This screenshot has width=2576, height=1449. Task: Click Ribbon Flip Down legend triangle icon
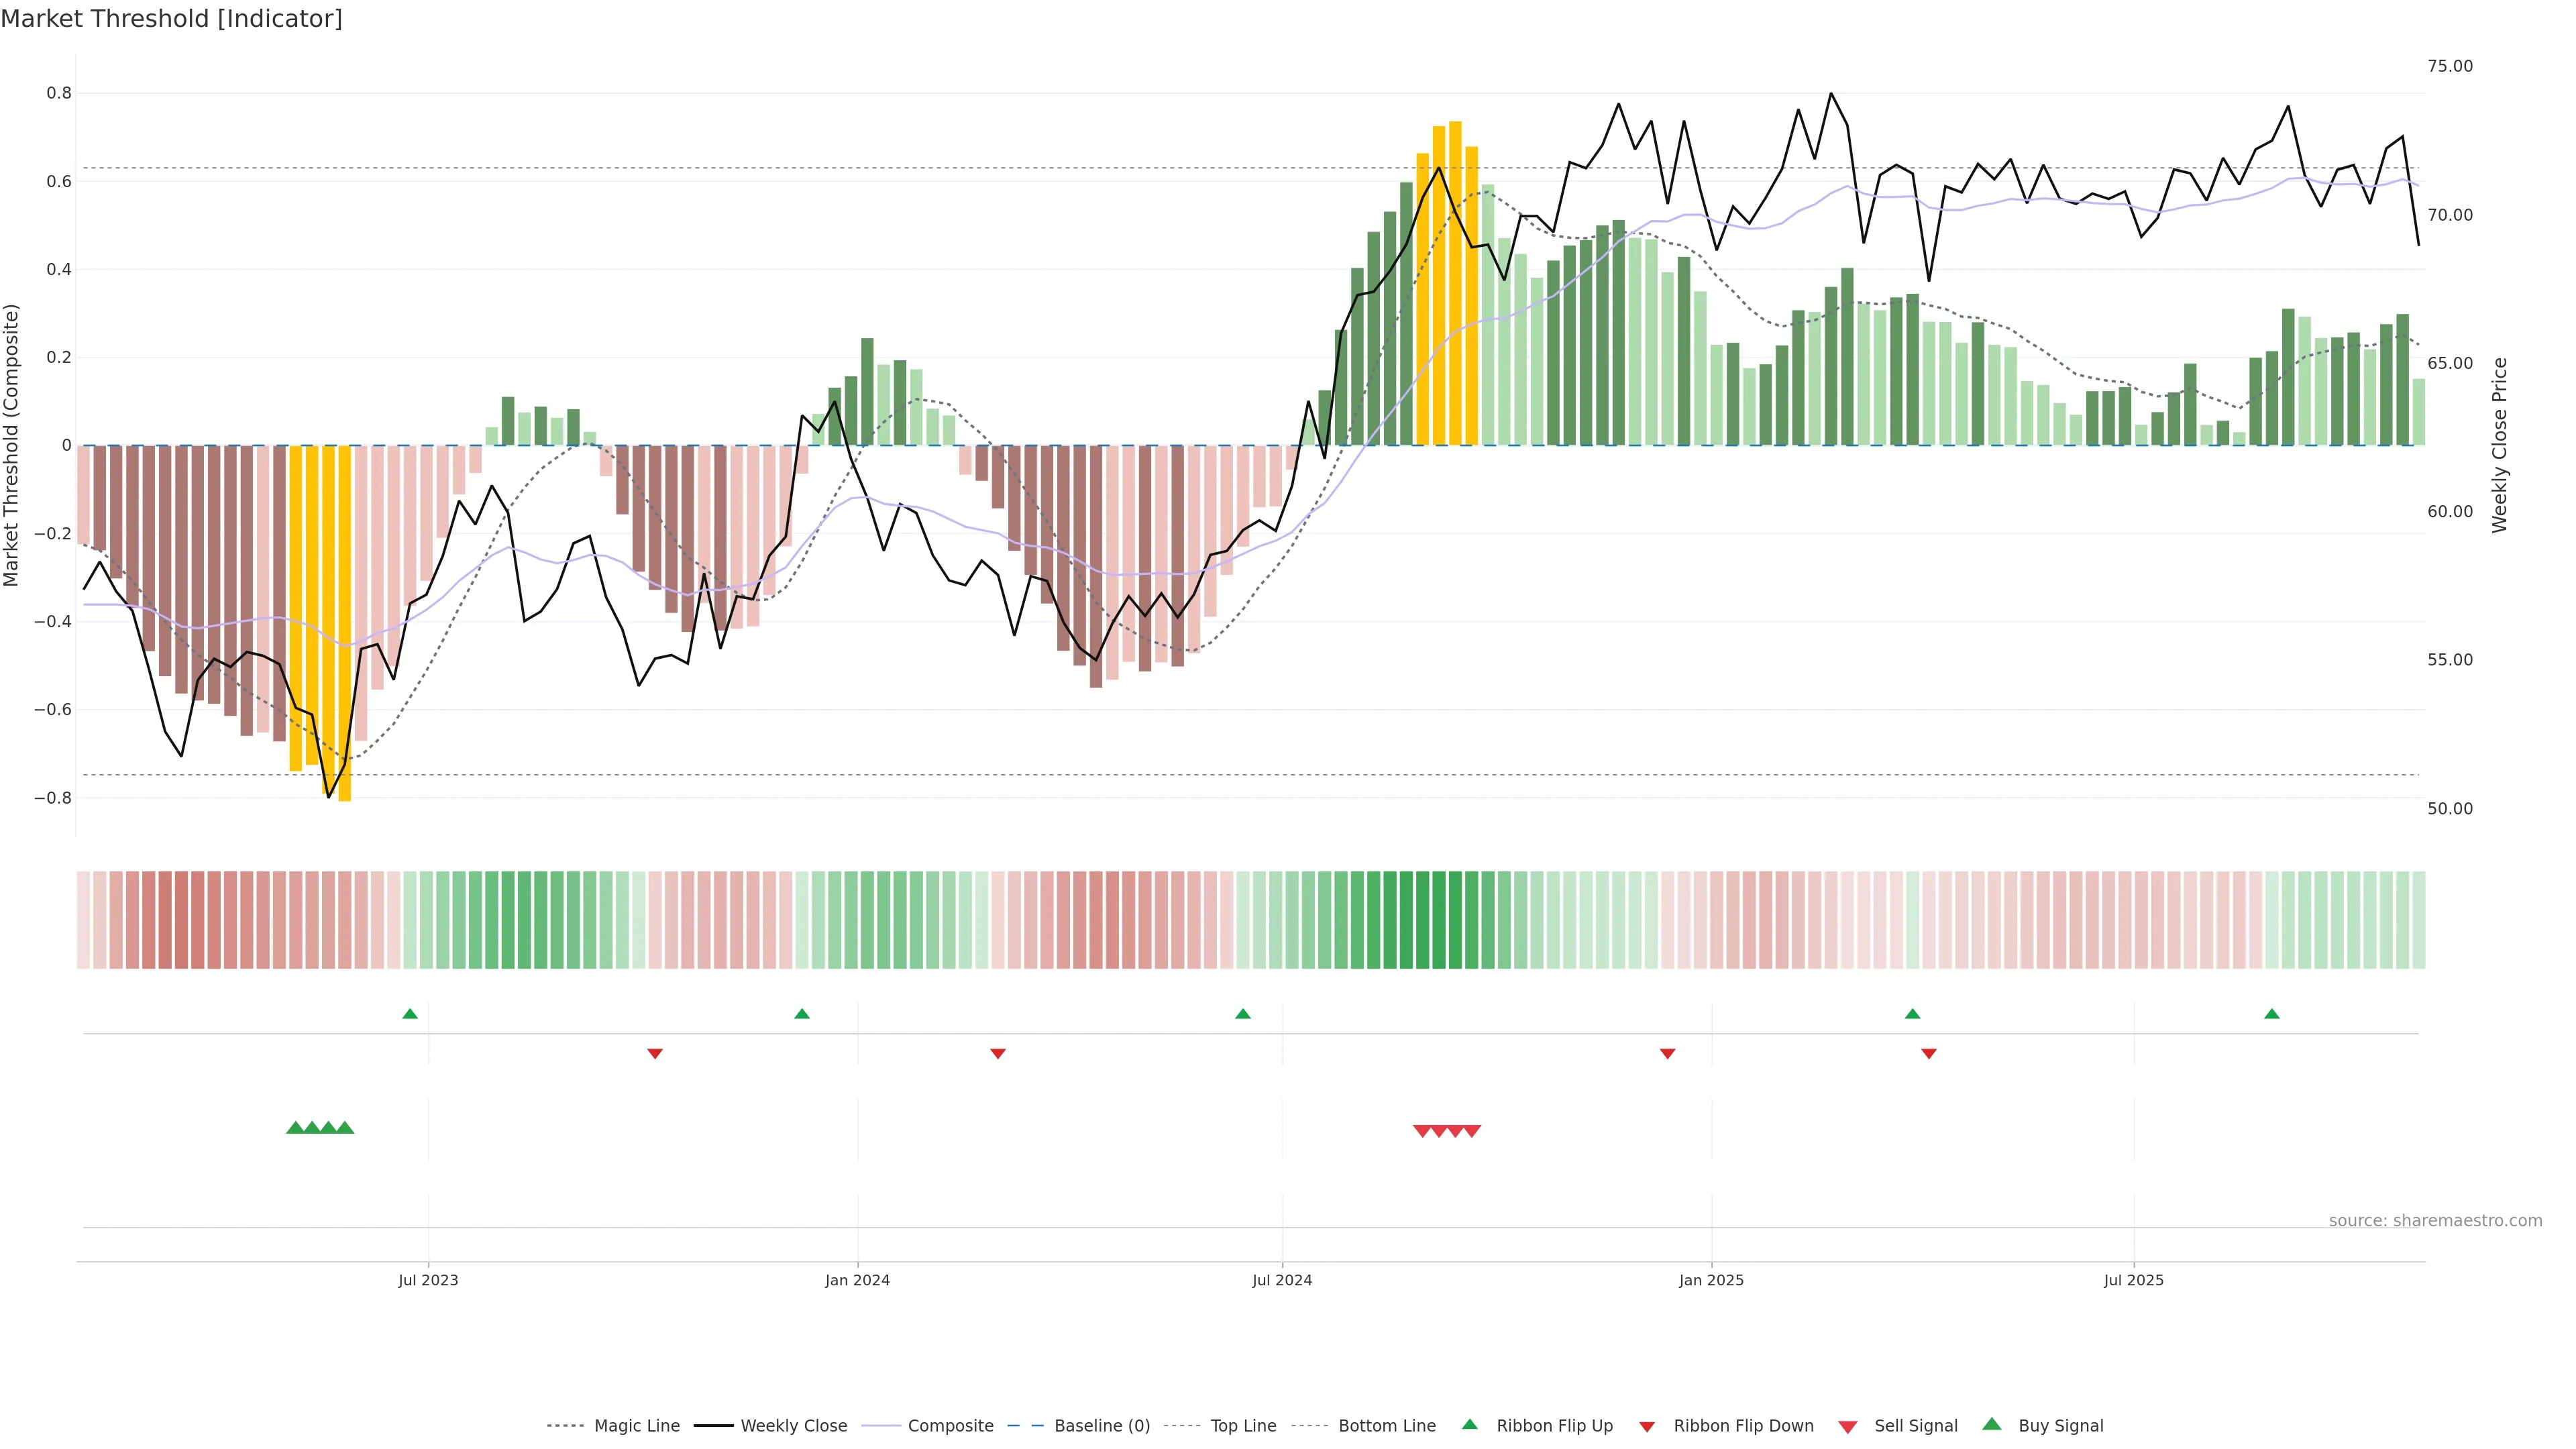coord(1647,1427)
